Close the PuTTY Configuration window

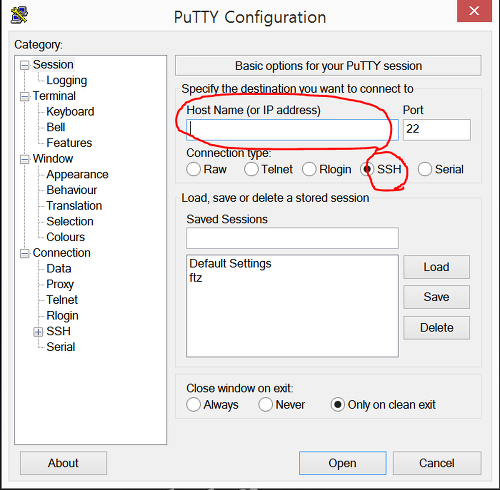click(474, 11)
